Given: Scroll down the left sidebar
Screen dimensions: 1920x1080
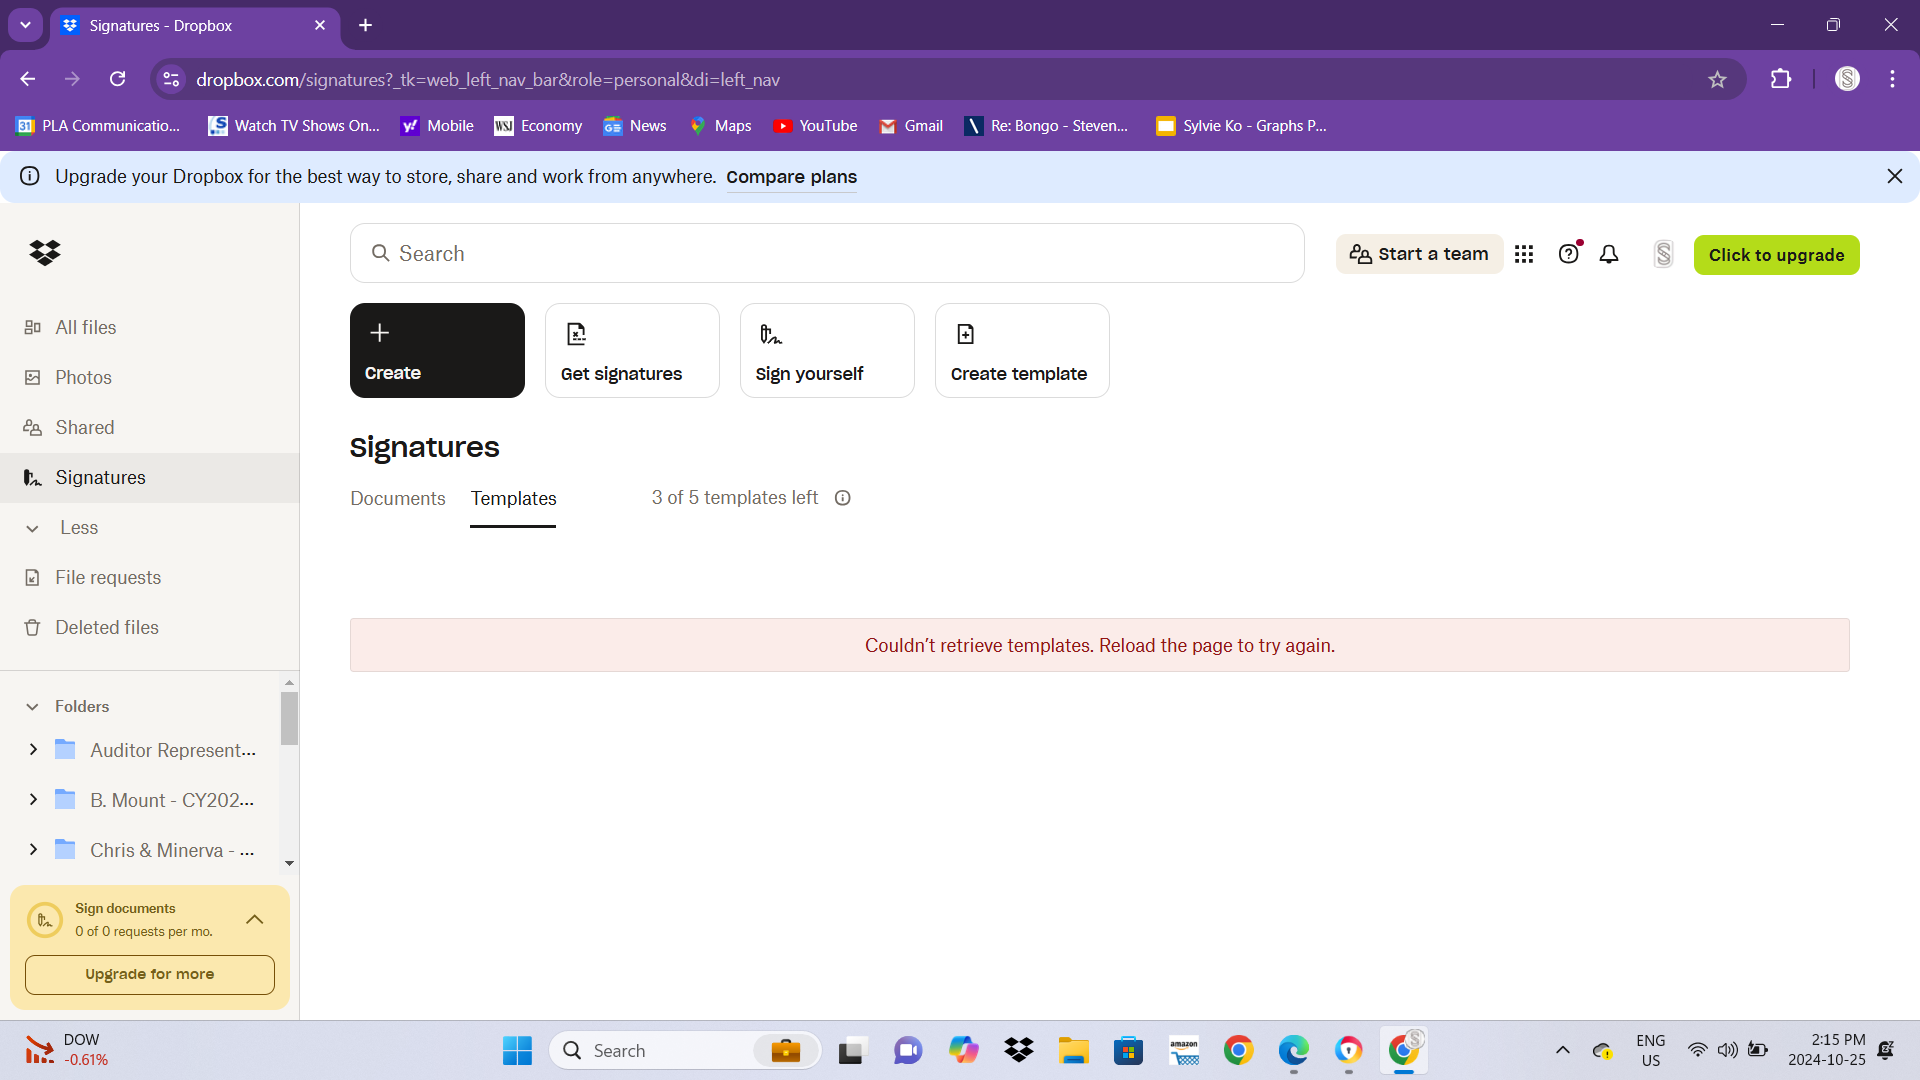Looking at the screenshot, I should [x=289, y=862].
